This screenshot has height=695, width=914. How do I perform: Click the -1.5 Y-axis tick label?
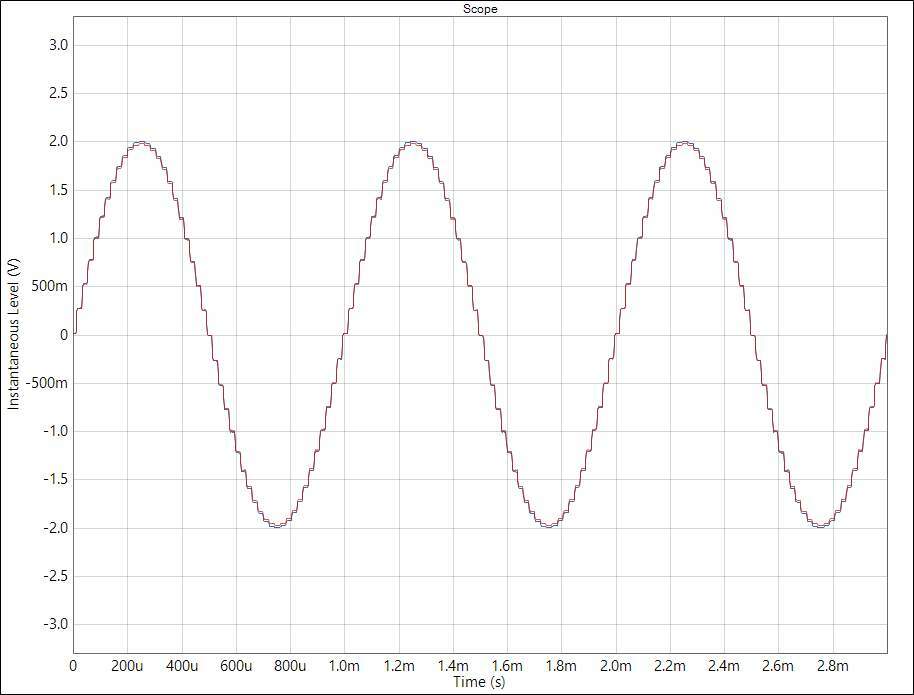[x=55, y=479]
